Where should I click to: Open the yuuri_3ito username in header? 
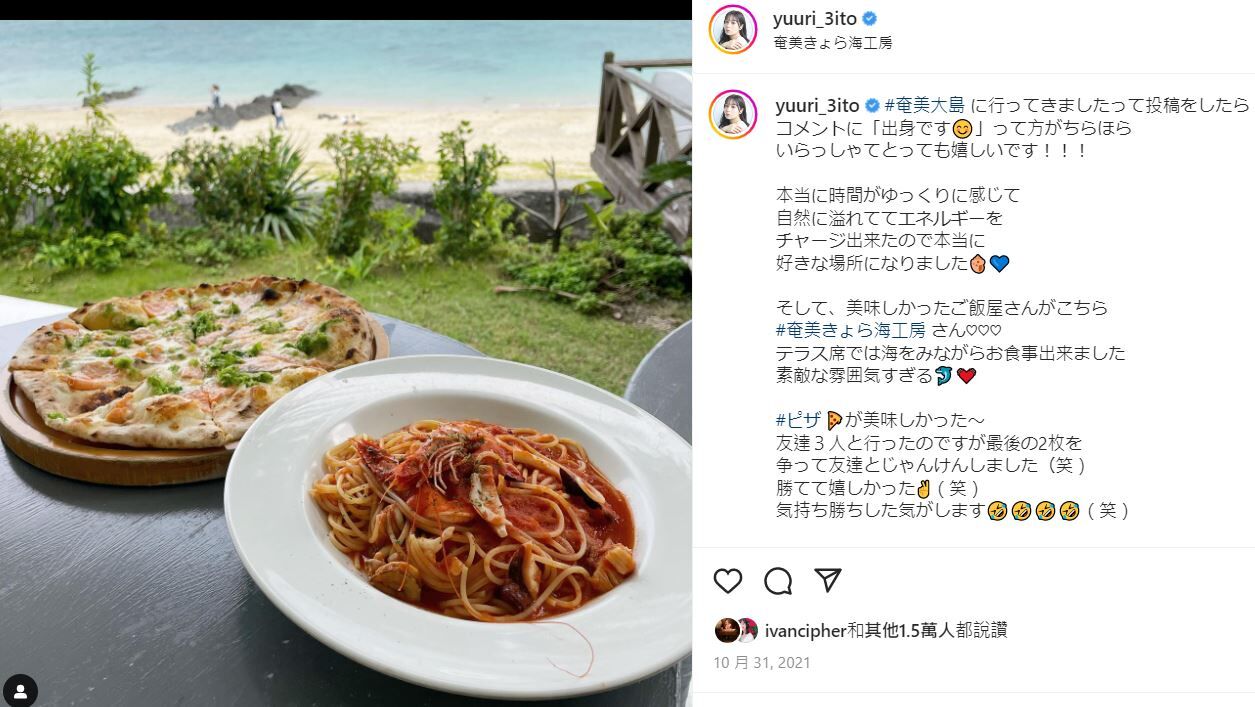(x=816, y=19)
